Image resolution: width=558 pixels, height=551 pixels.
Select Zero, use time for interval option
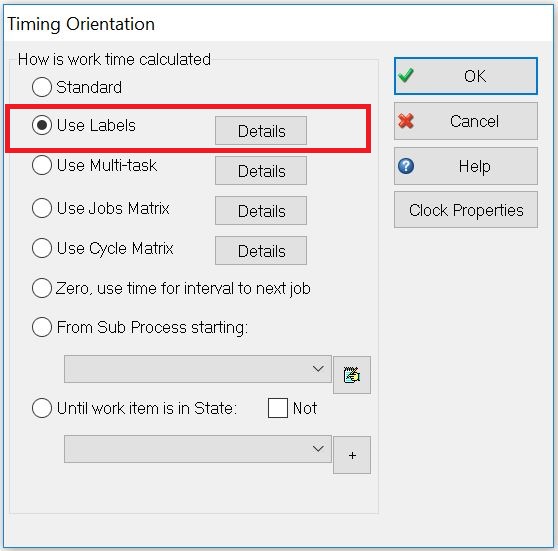pyautogui.click(x=42, y=288)
